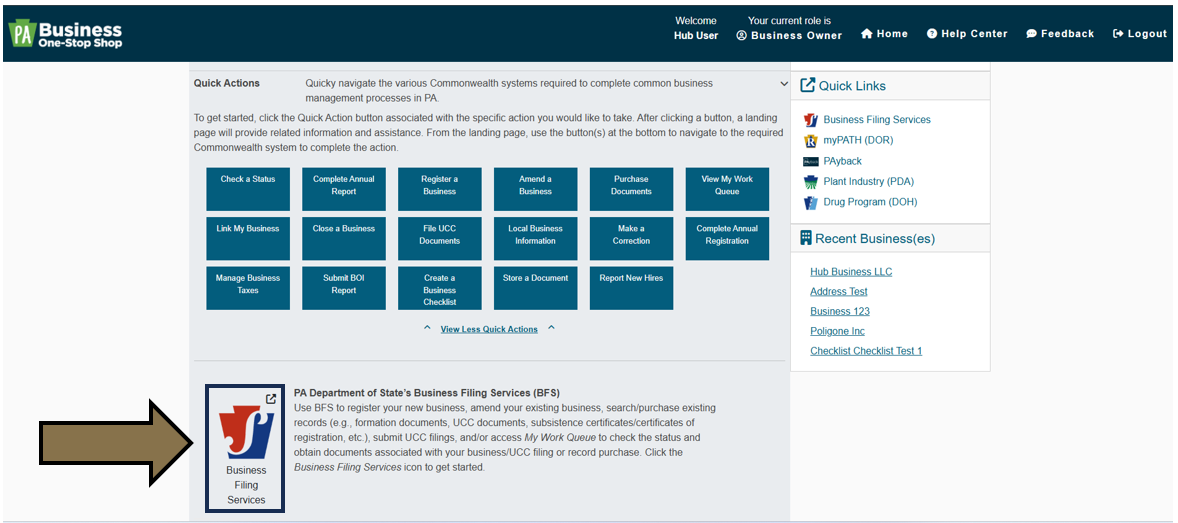Click the Logout arrow icon
The width and height of the screenshot is (1178, 523).
1118,34
